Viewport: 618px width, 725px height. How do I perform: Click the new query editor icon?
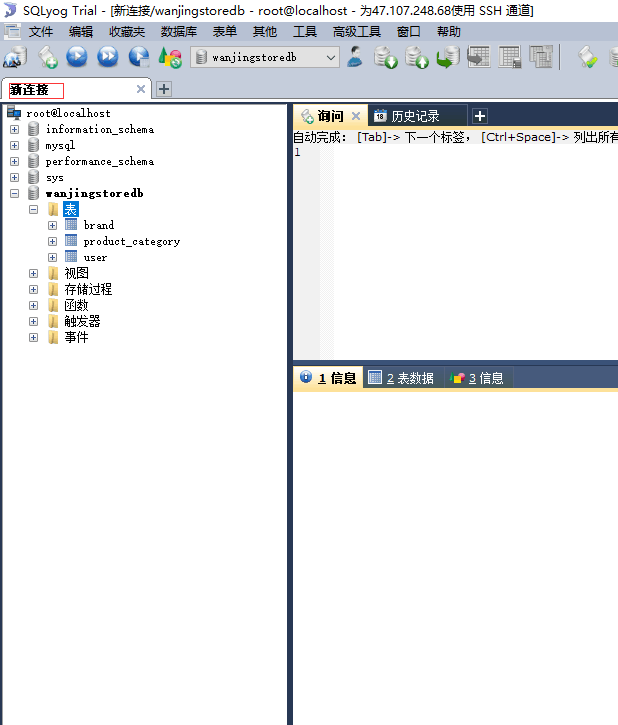(x=47, y=57)
